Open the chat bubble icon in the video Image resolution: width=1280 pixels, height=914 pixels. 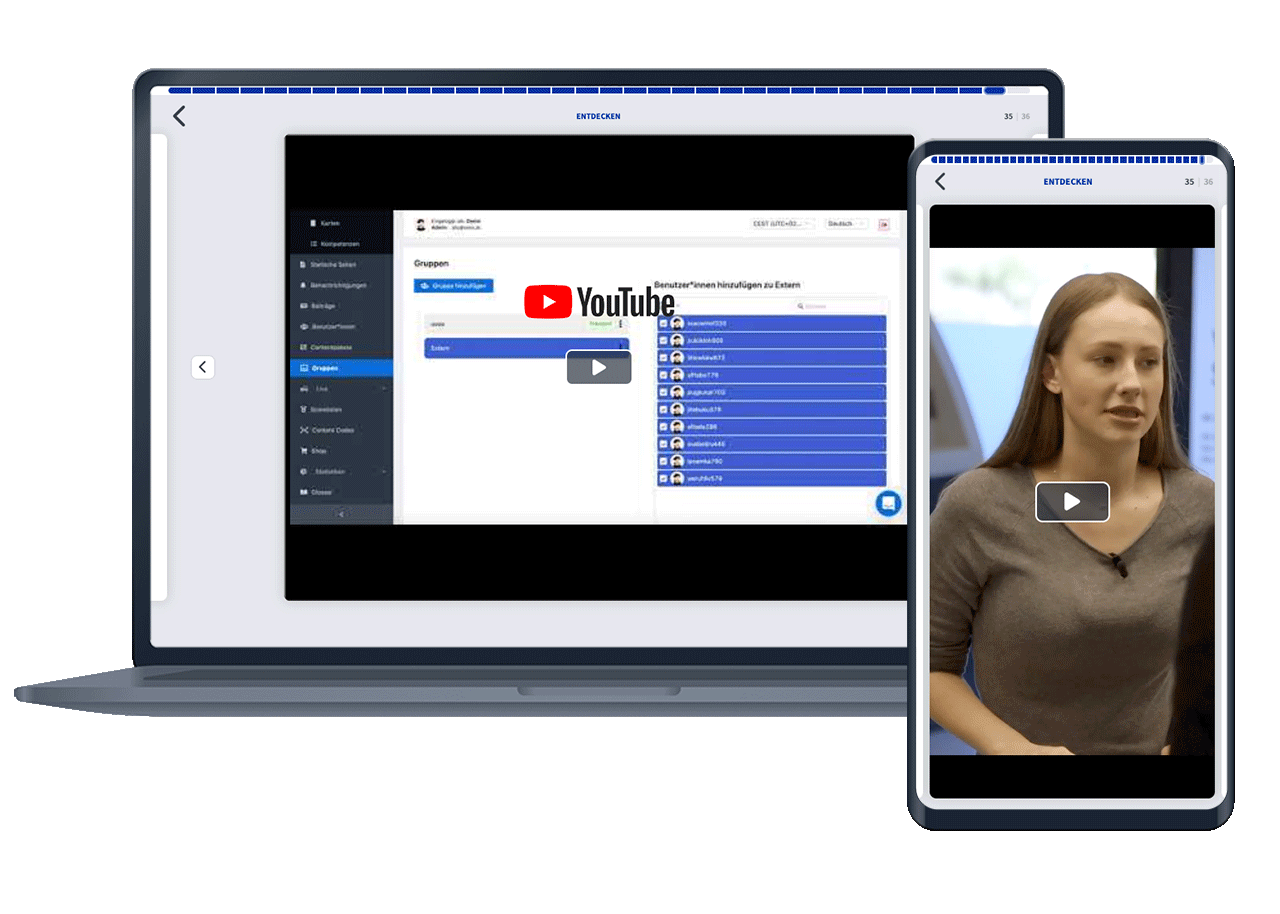[x=888, y=503]
